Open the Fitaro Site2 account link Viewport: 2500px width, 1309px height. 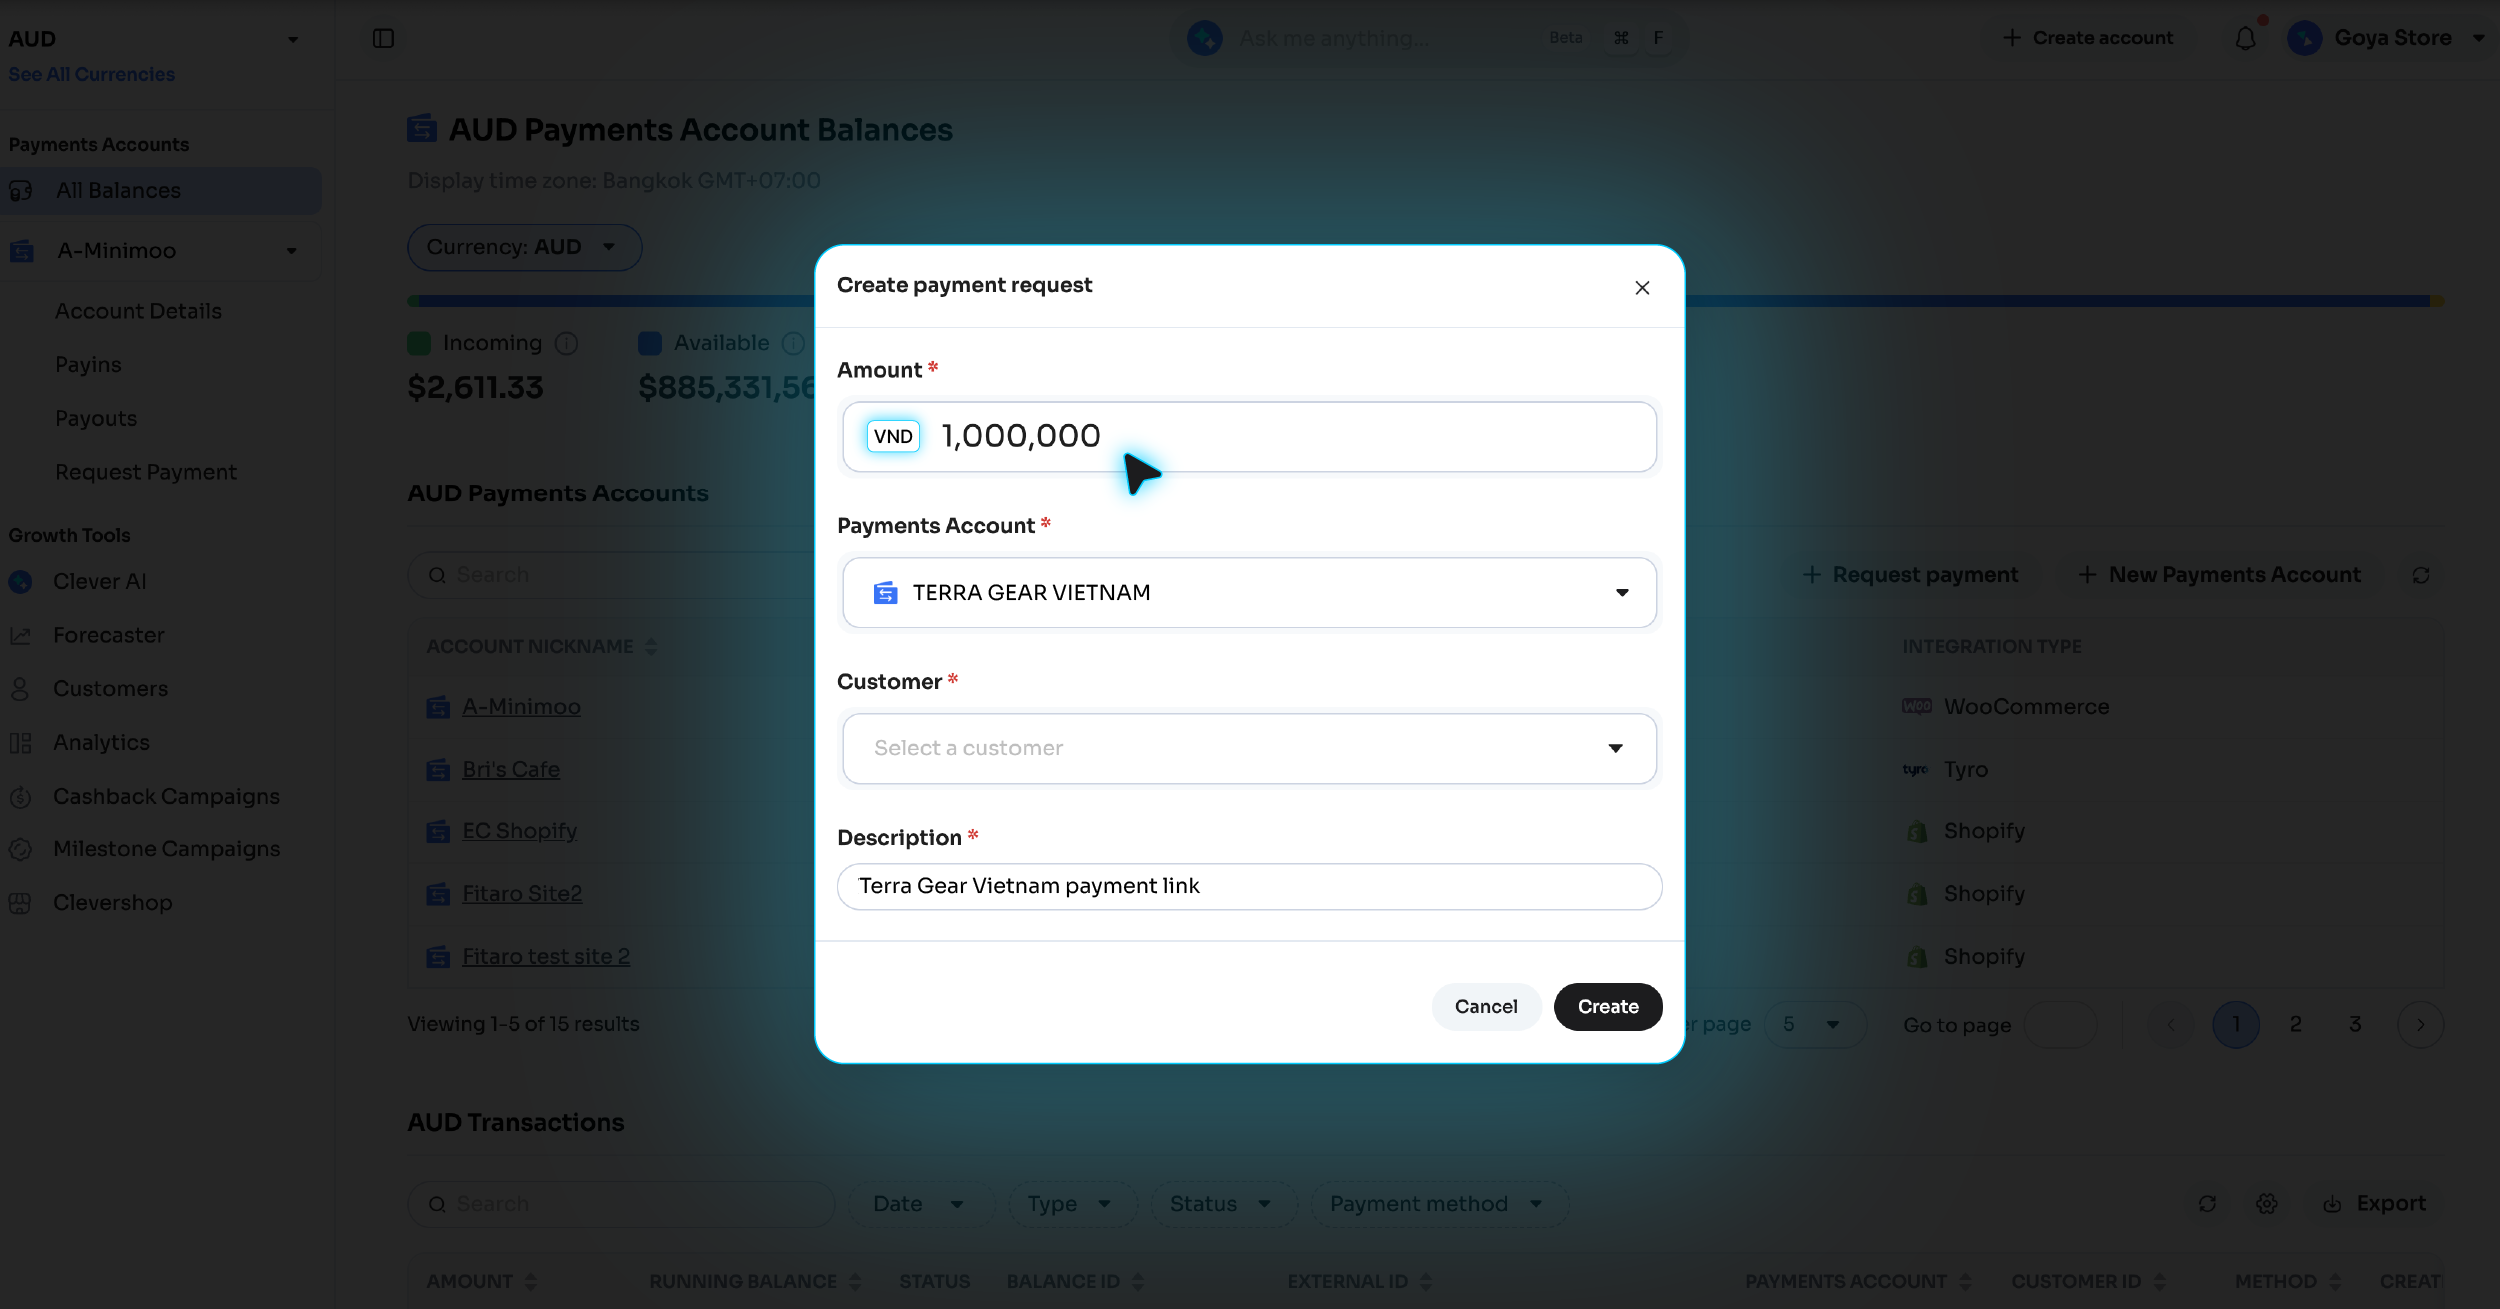(522, 894)
